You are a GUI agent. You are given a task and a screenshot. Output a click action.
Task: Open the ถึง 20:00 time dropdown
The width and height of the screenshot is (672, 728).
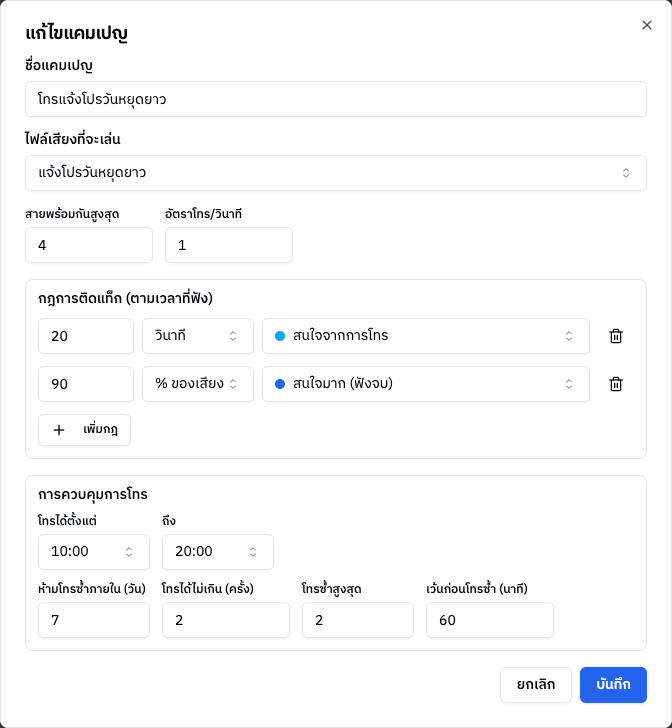218,552
